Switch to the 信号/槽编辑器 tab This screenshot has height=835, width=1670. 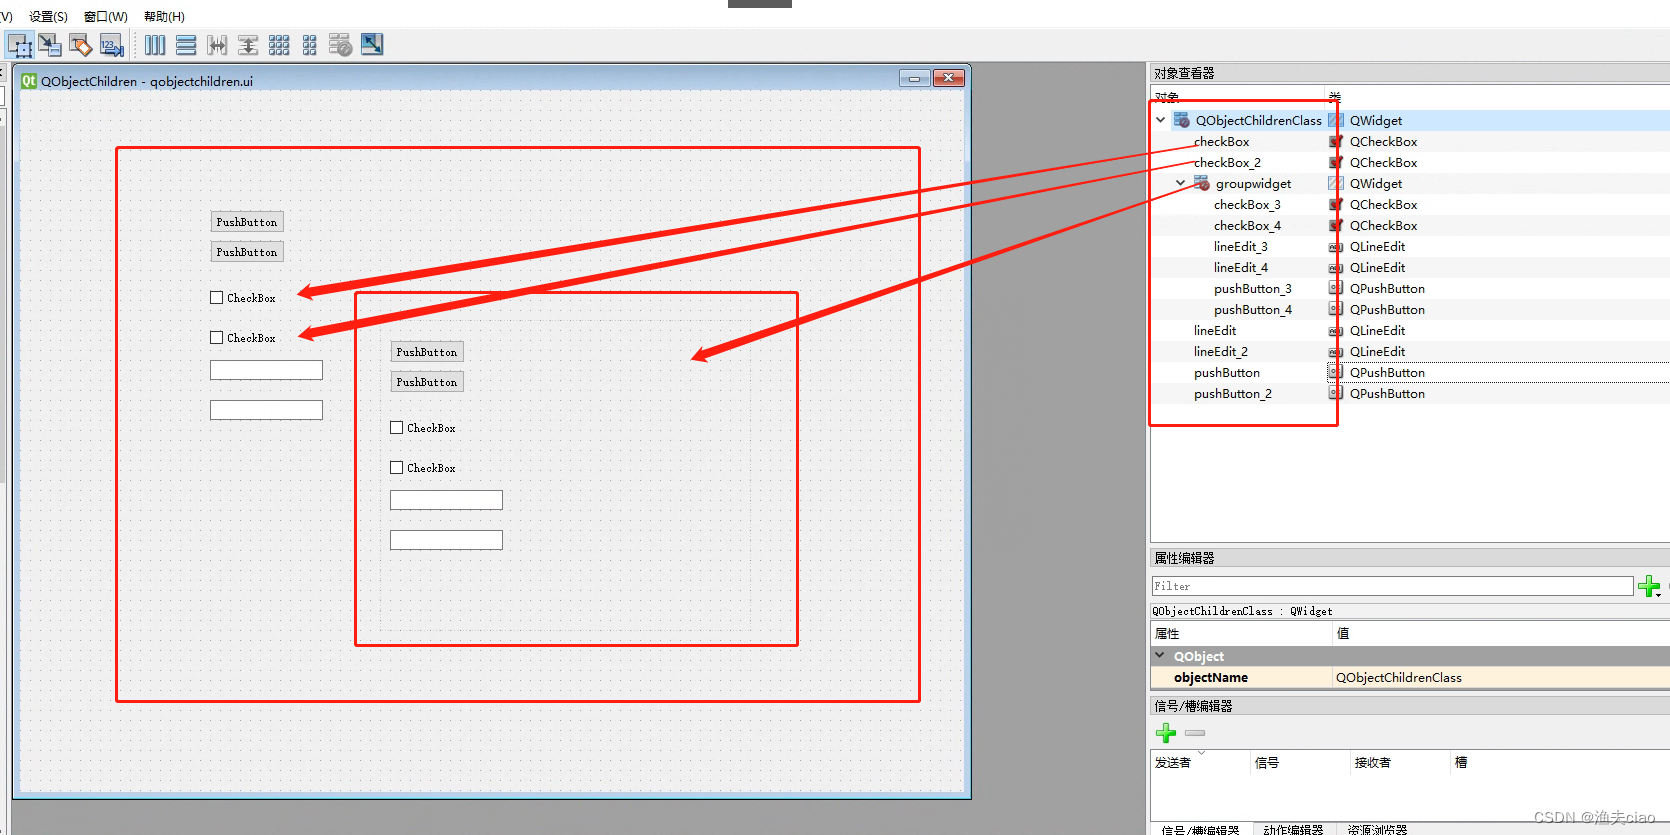coord(1201,829)
